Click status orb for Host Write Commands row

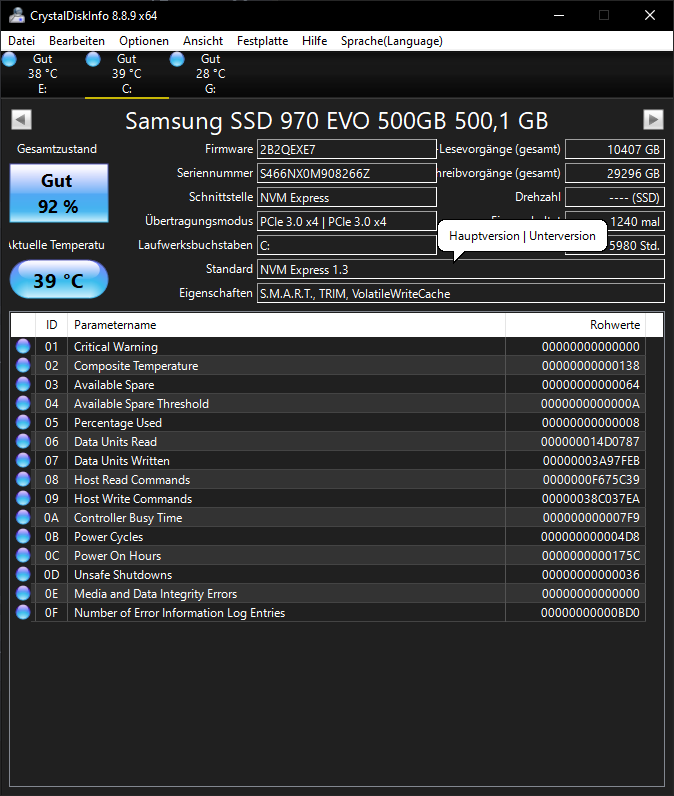click(23, 499)
